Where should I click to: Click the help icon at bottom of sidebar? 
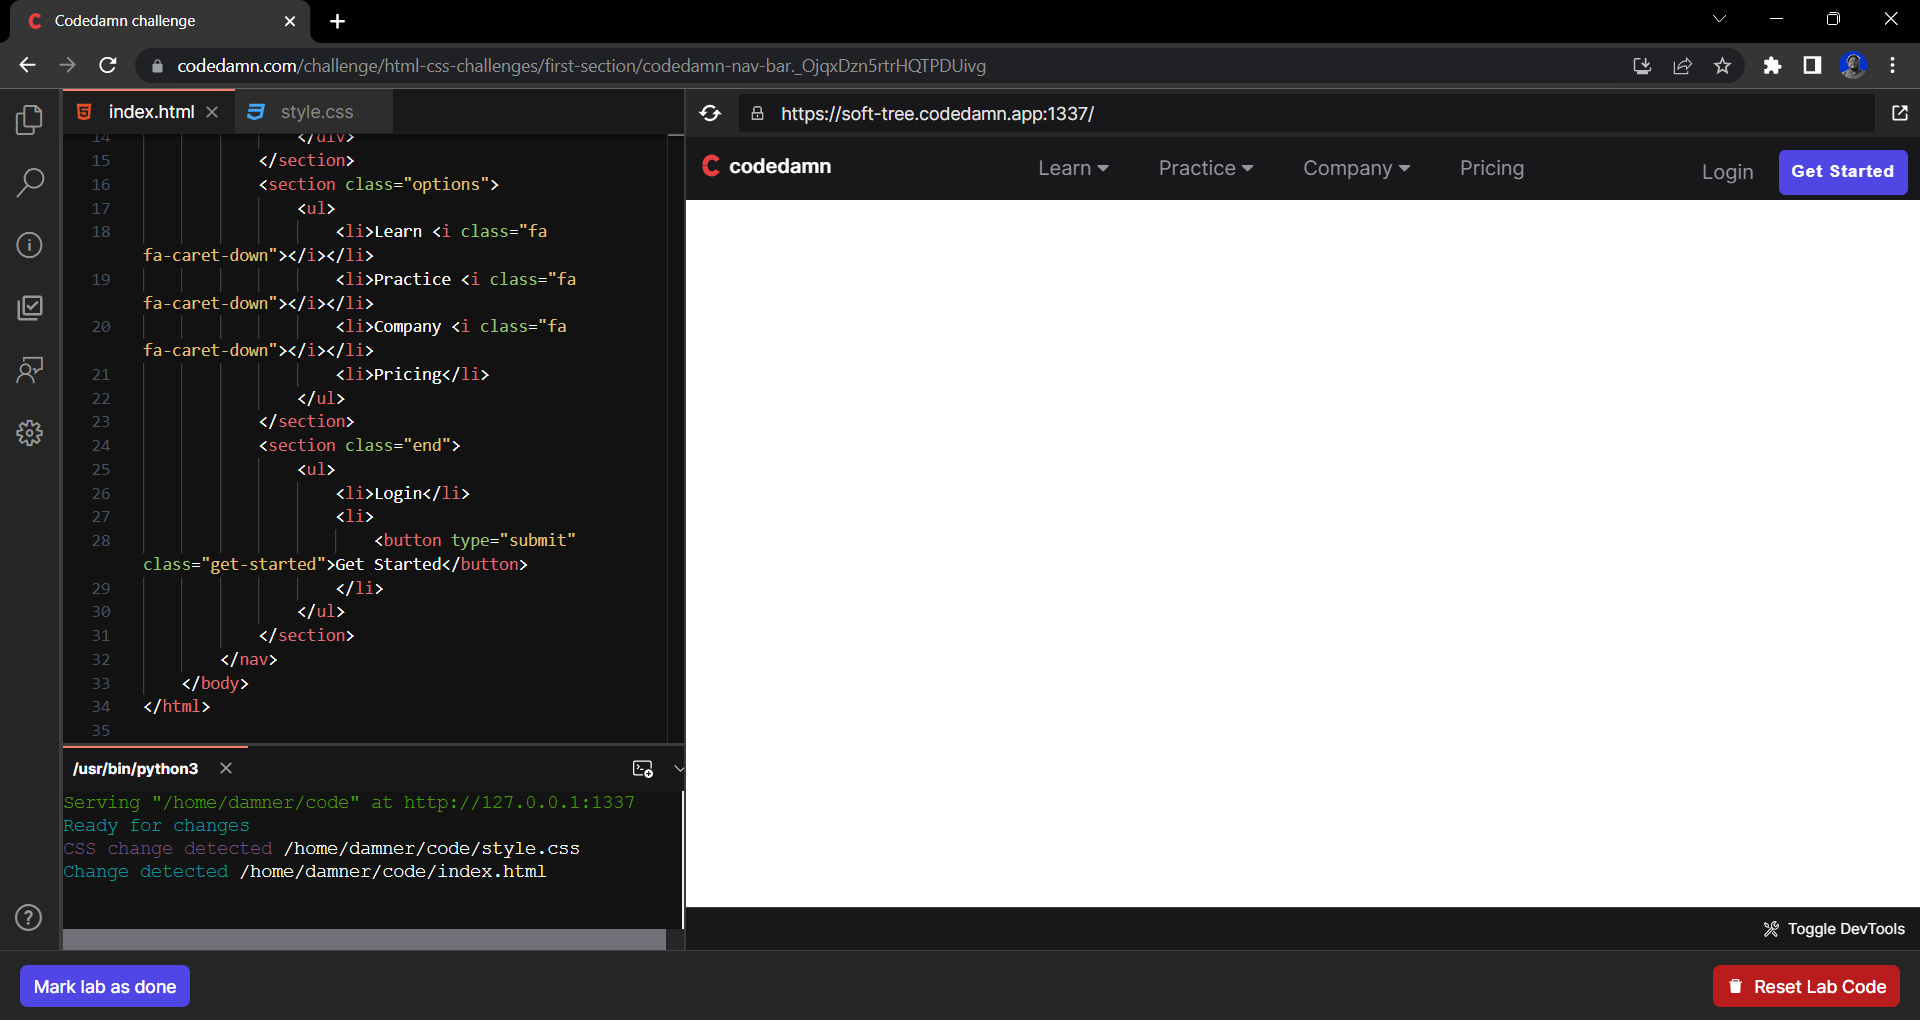tap(28, 917)
